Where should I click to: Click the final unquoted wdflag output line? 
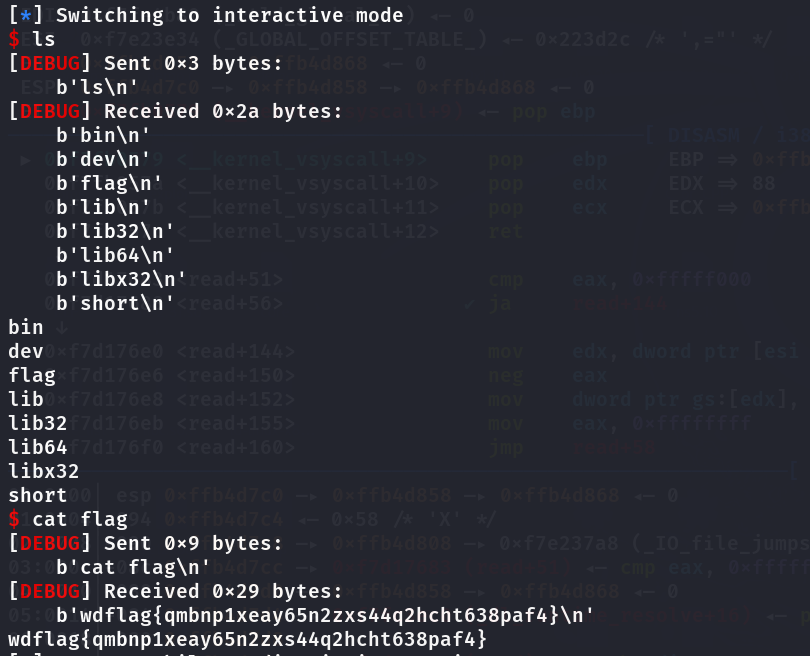click(x=247, y=638)
